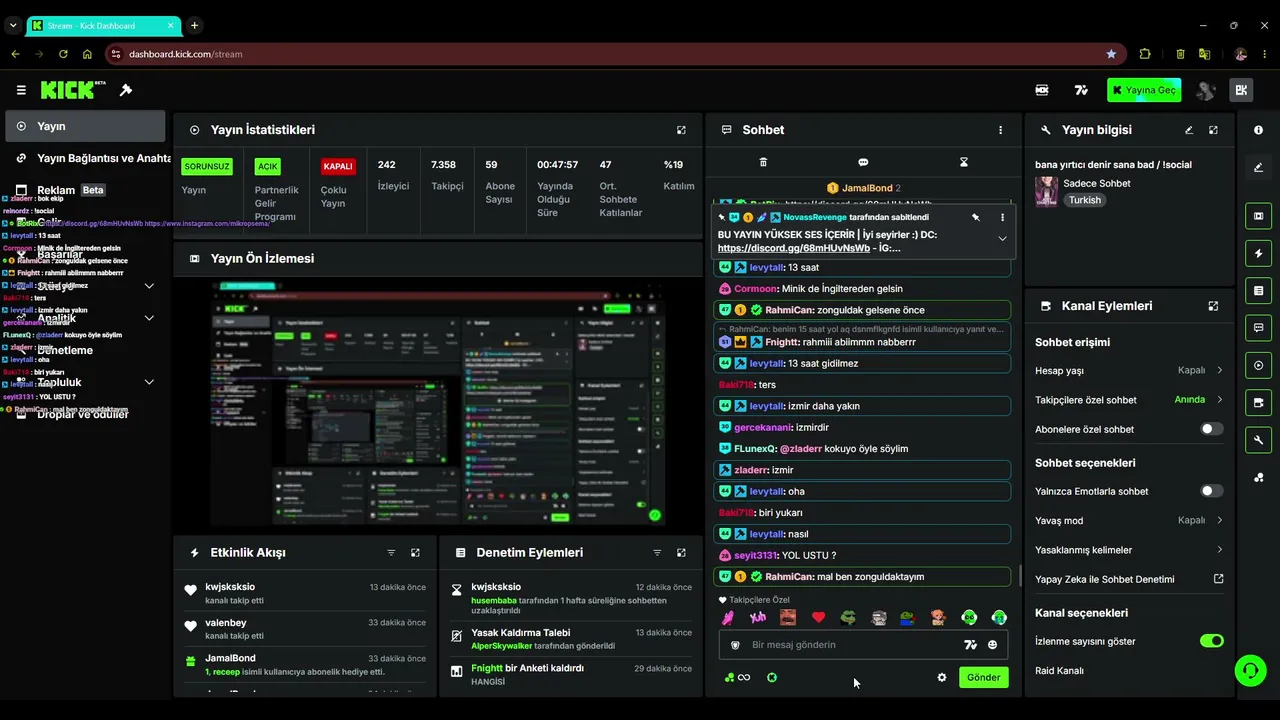
Task: Turn off İzlenme sayısını göster switch
Action: 1211,641
